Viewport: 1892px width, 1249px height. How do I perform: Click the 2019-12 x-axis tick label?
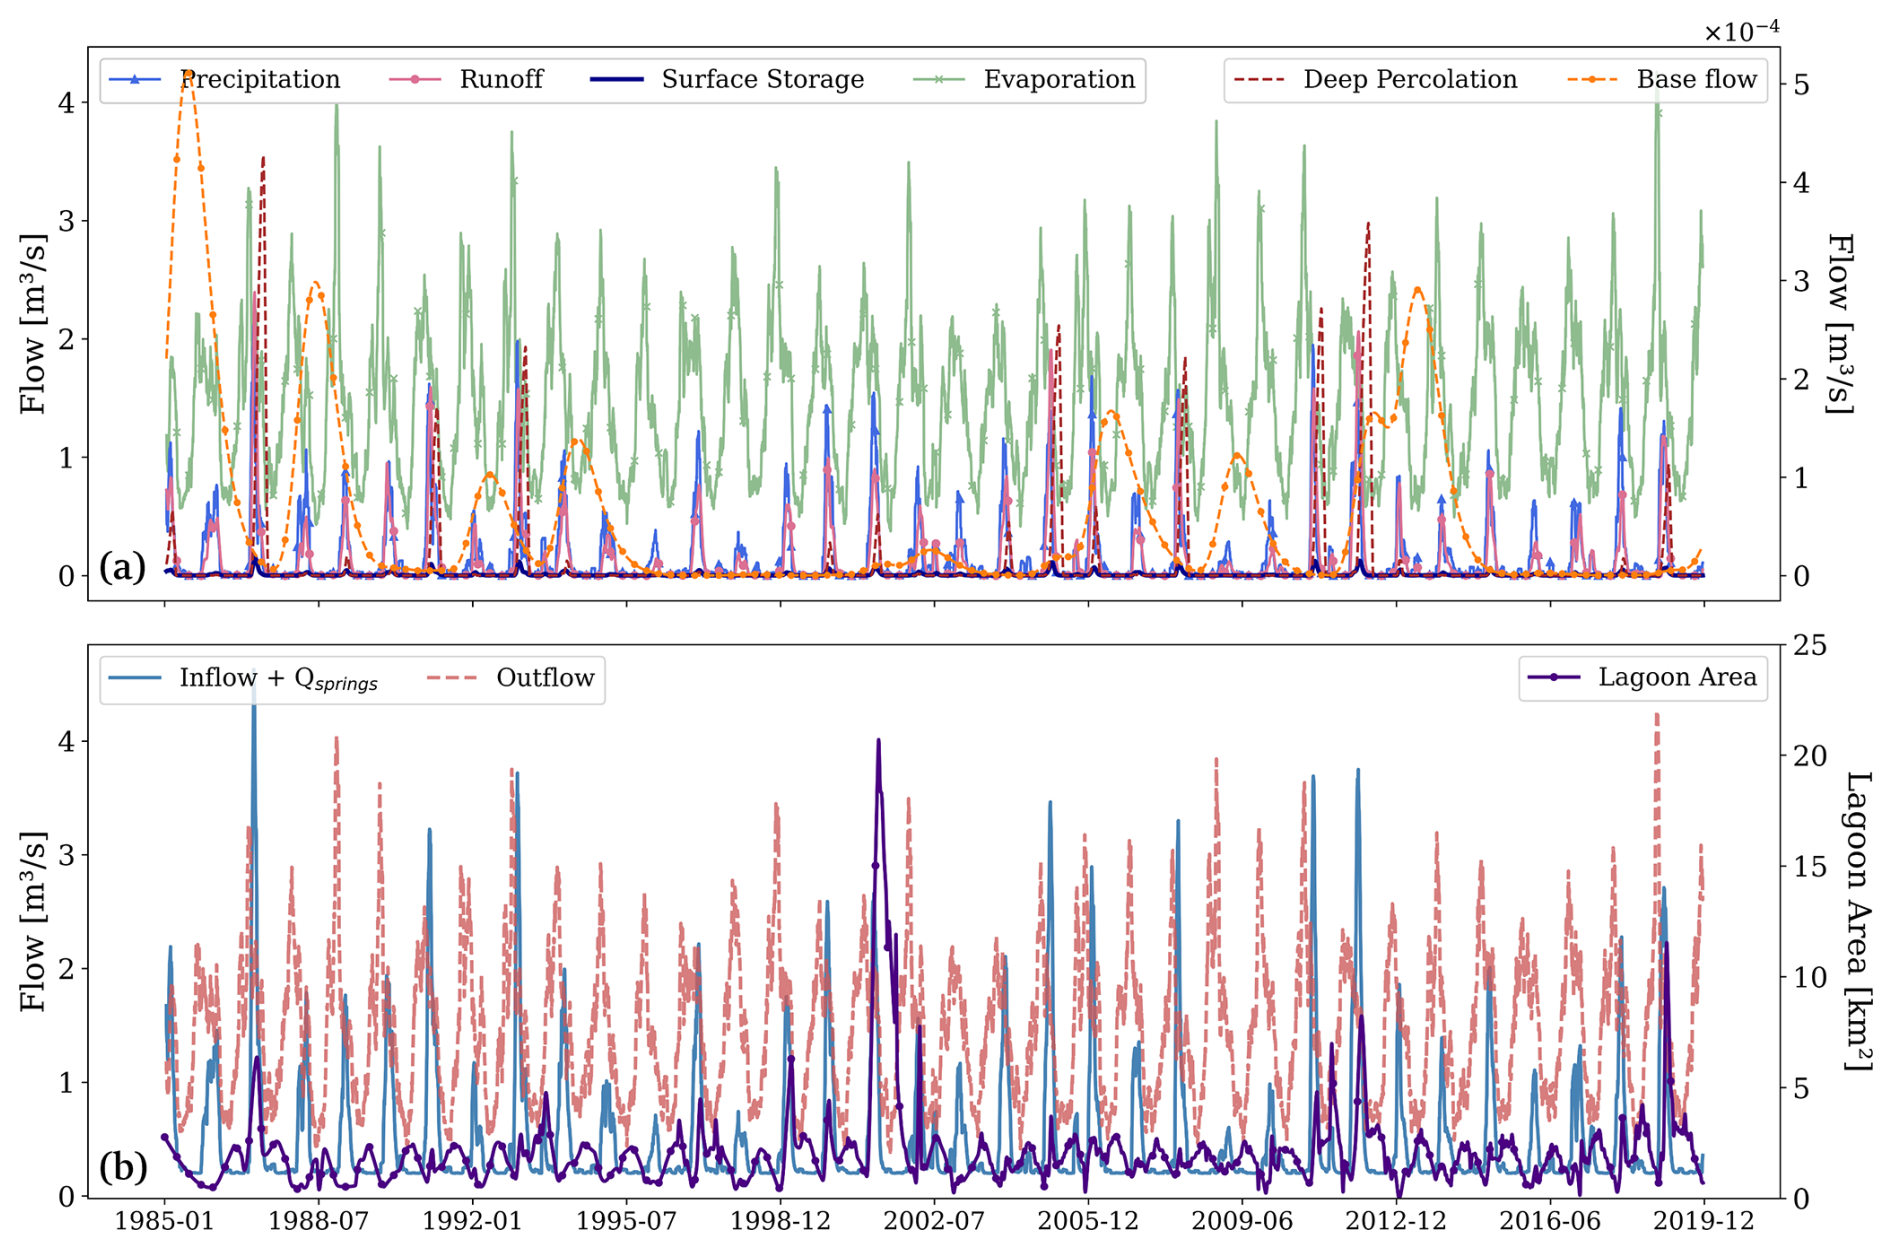pyautogui.click(x=1703, y=1221)
